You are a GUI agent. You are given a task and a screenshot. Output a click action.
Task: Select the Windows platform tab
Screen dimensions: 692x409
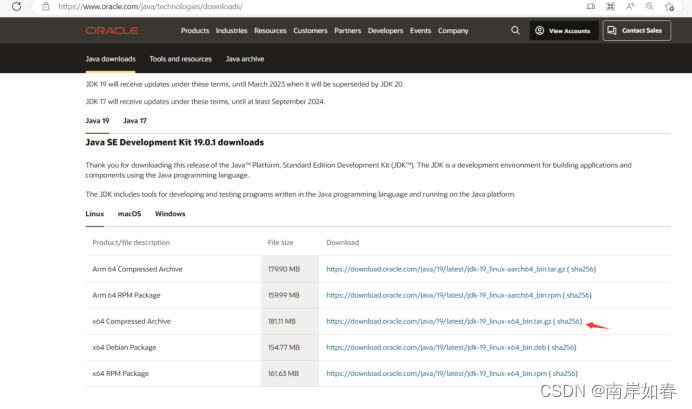pyautogui.click(x=170, y=214)
